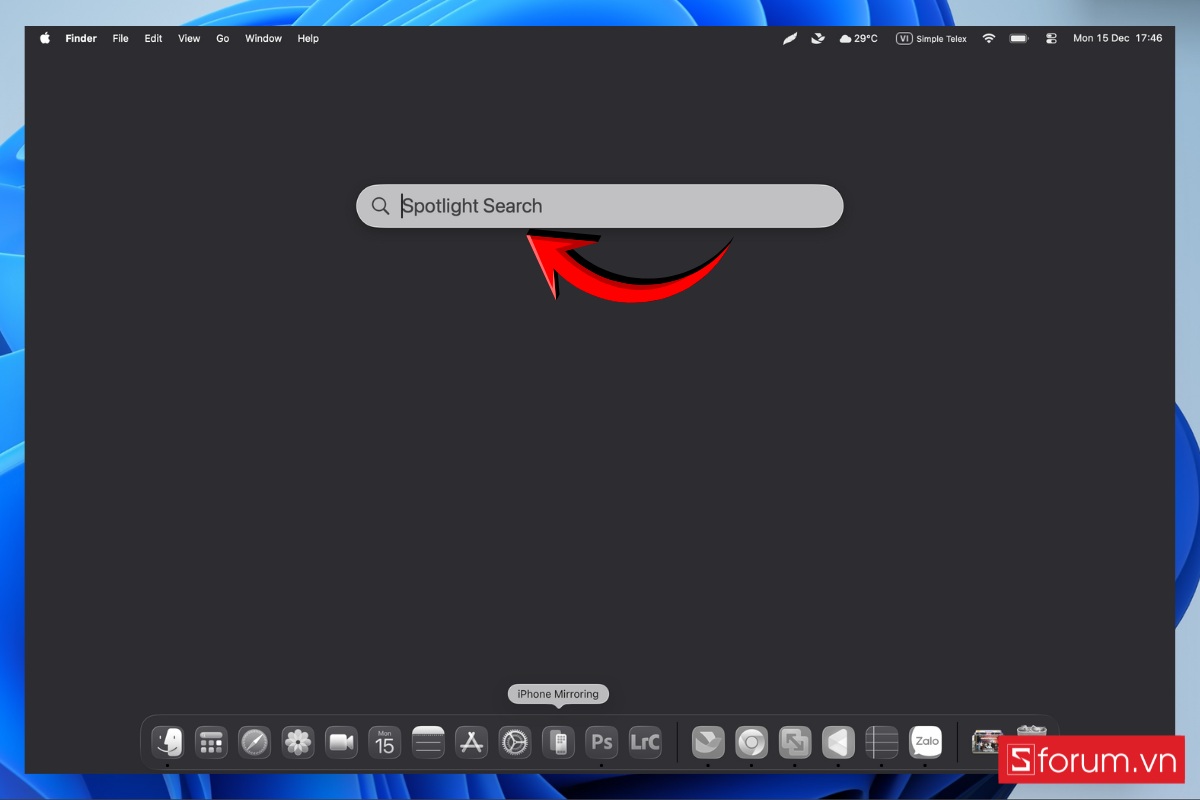Open the Wi-Fi status menu
1200x800 pixels.
click(988, 38)
